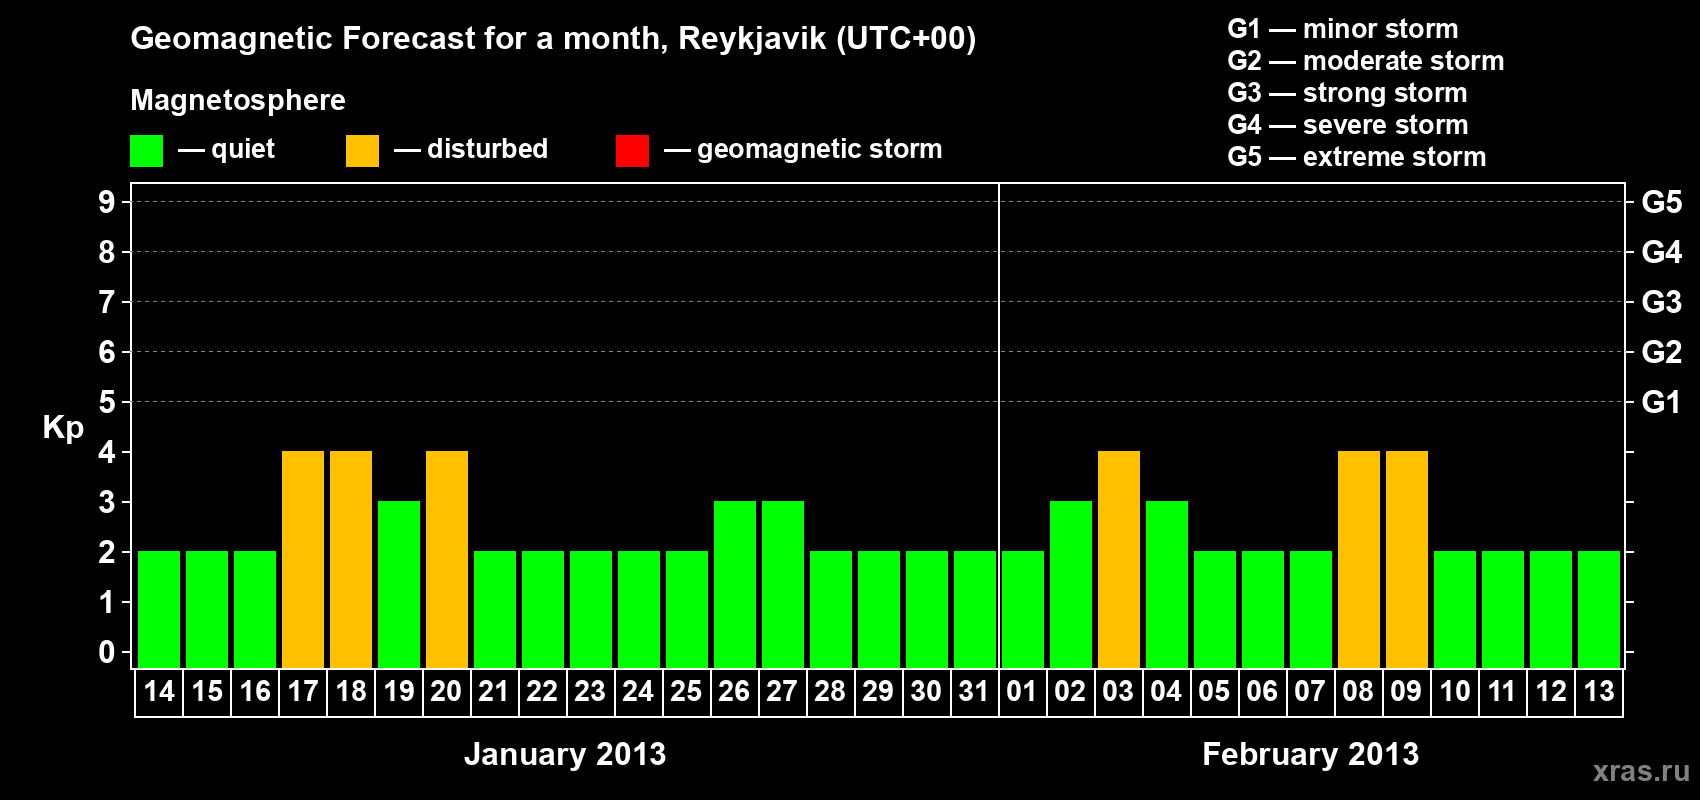Click date label 16 on the axis
Image resolution: width=1700 pixels, height=800 pixels.
click(255, 691)
